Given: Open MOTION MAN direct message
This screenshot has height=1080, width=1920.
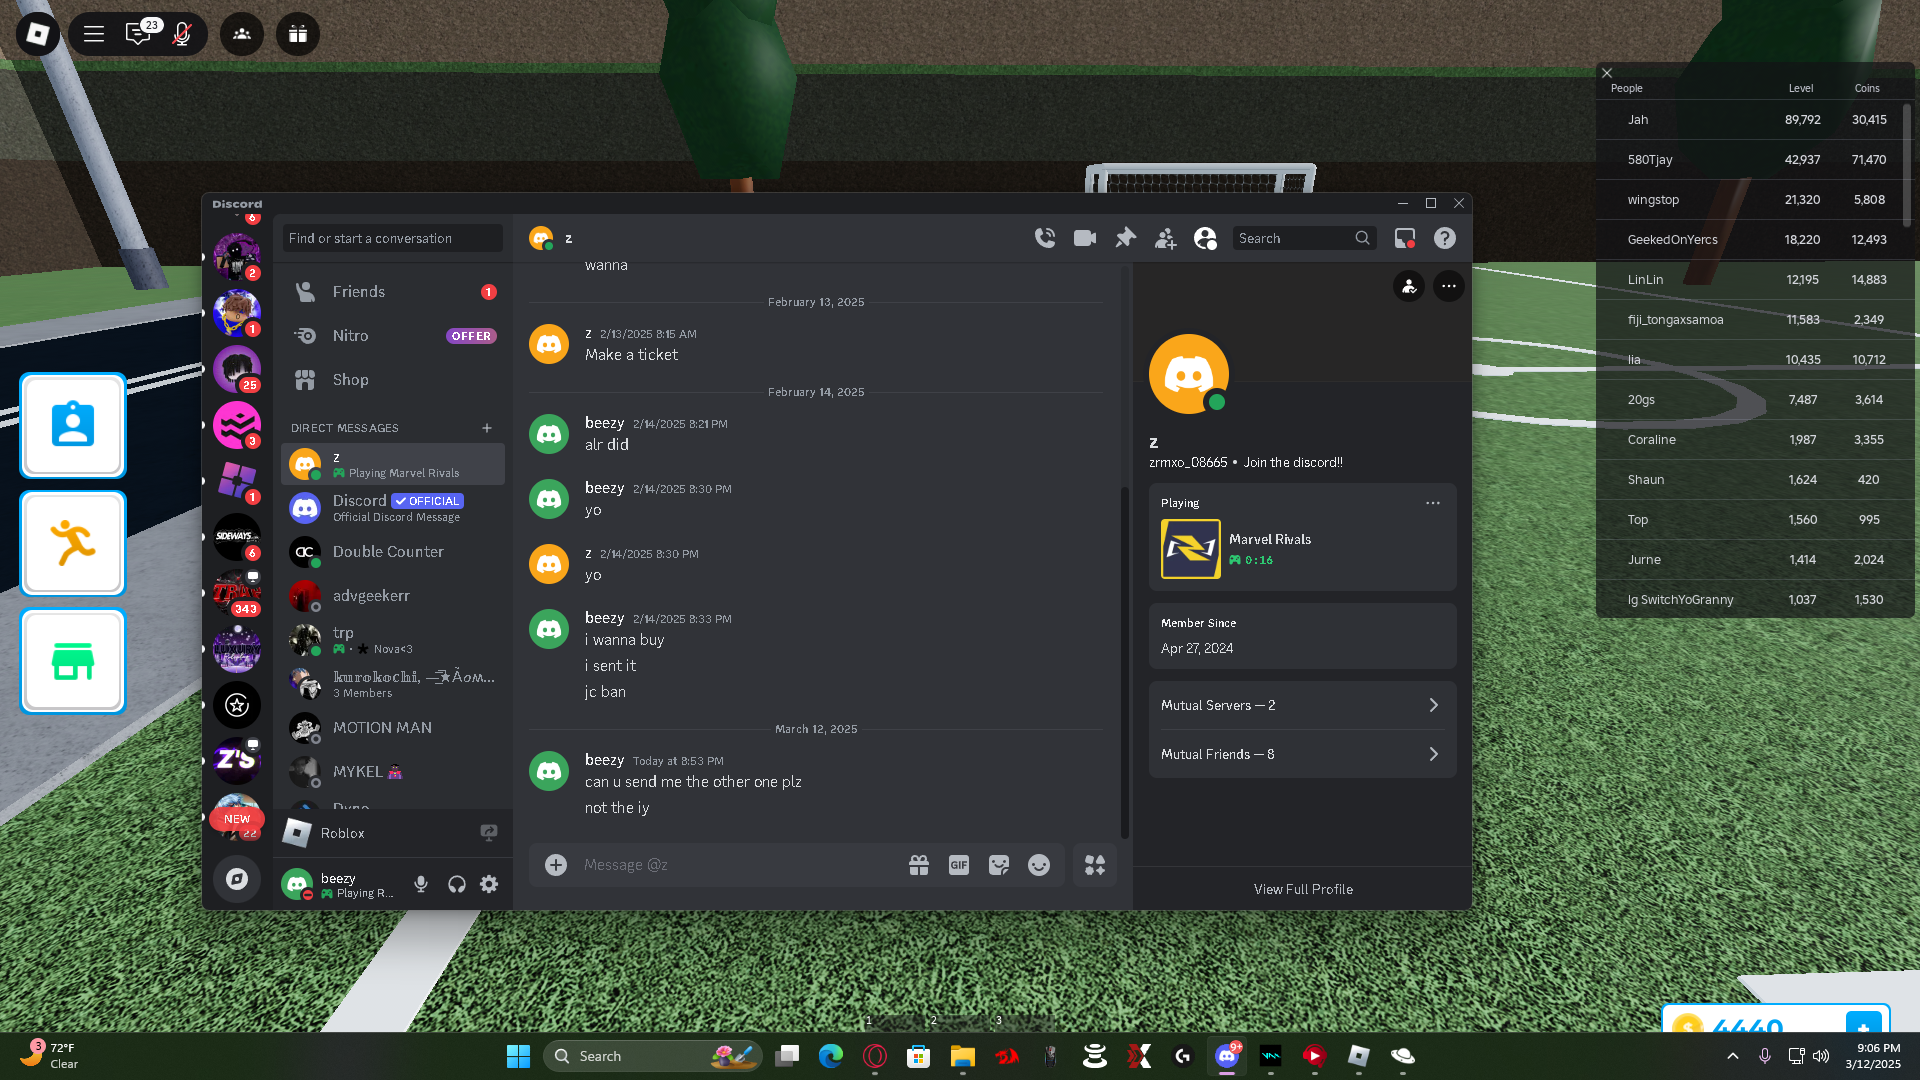Looking at the screenshot, I should click(393, 728).
